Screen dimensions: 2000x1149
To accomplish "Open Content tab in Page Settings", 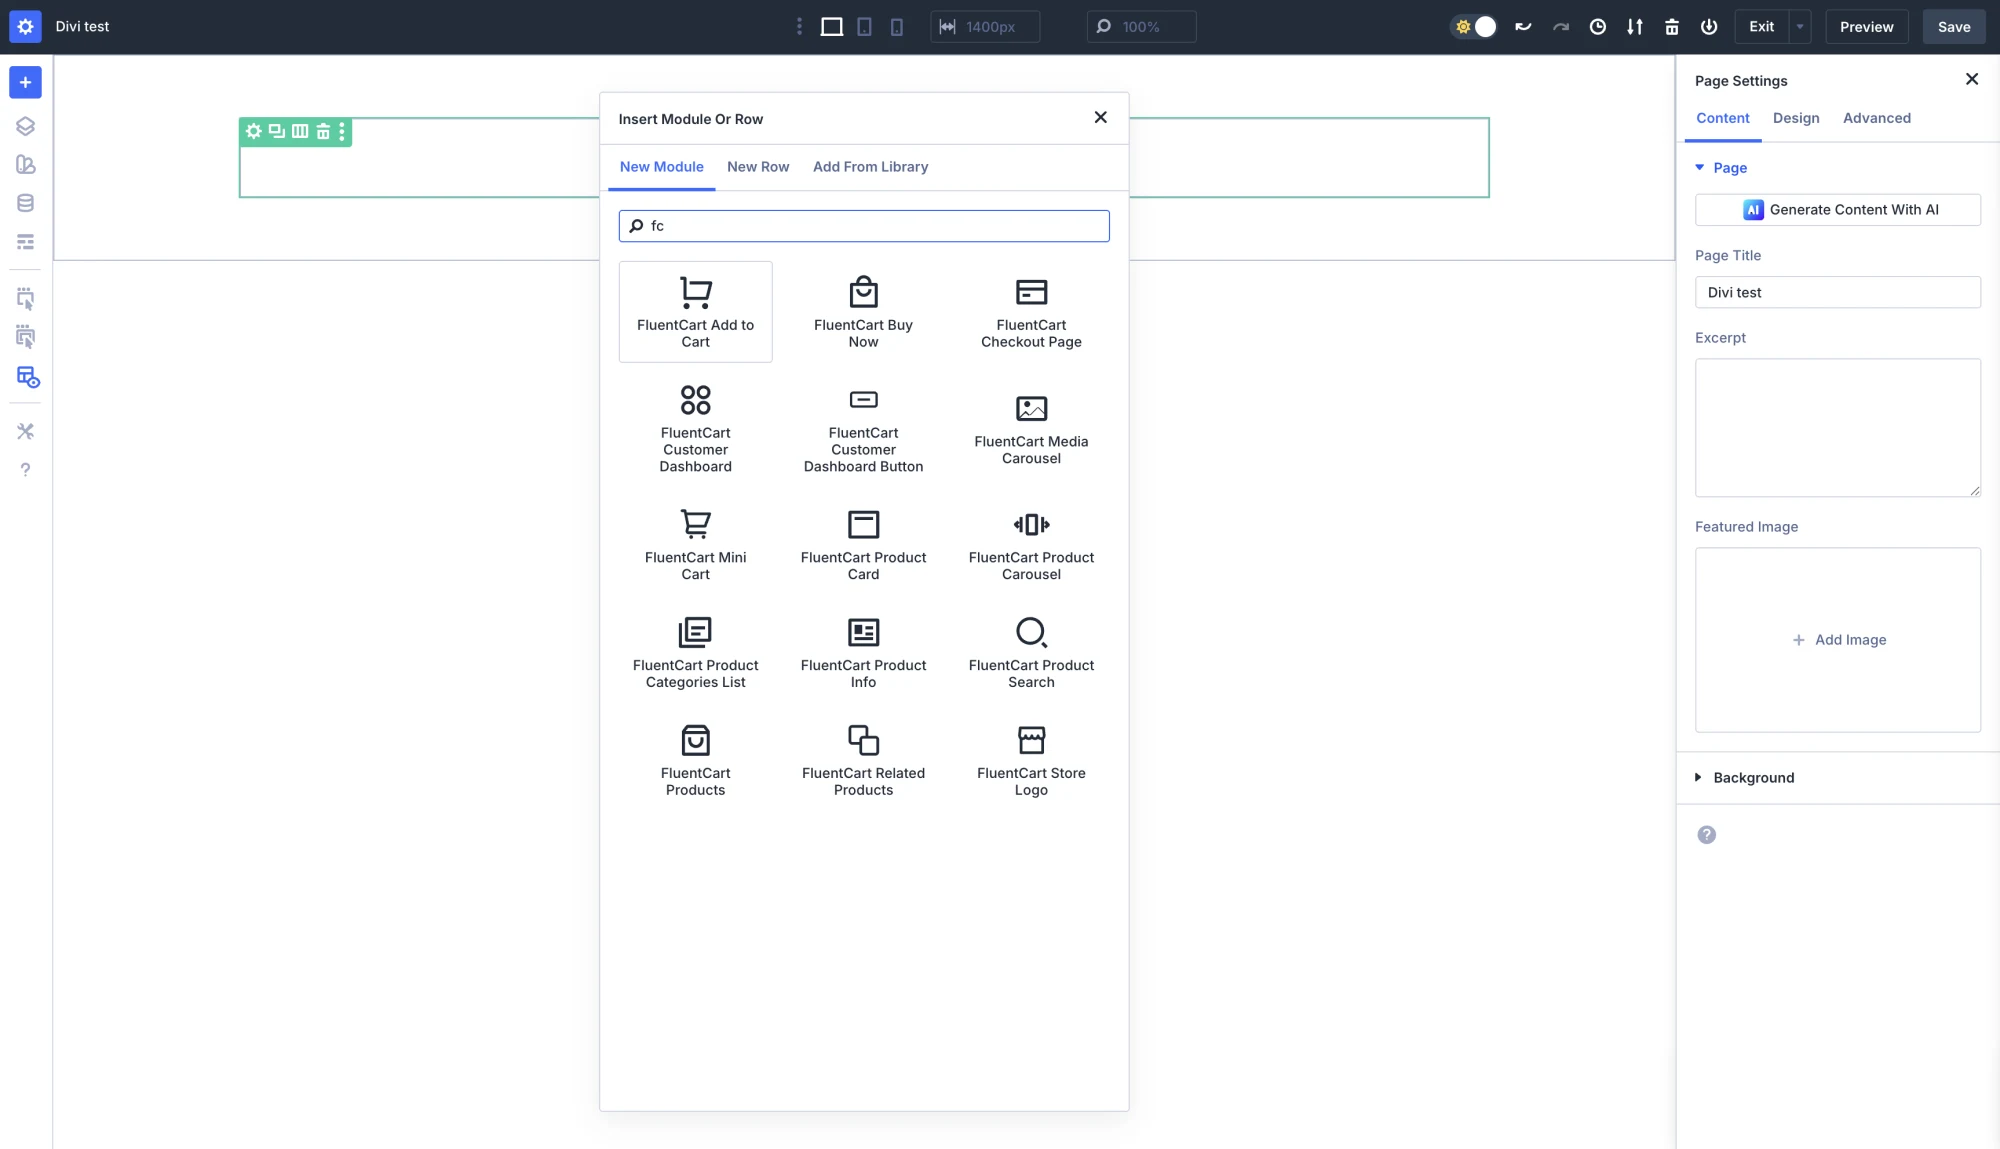I will 1722,118.
